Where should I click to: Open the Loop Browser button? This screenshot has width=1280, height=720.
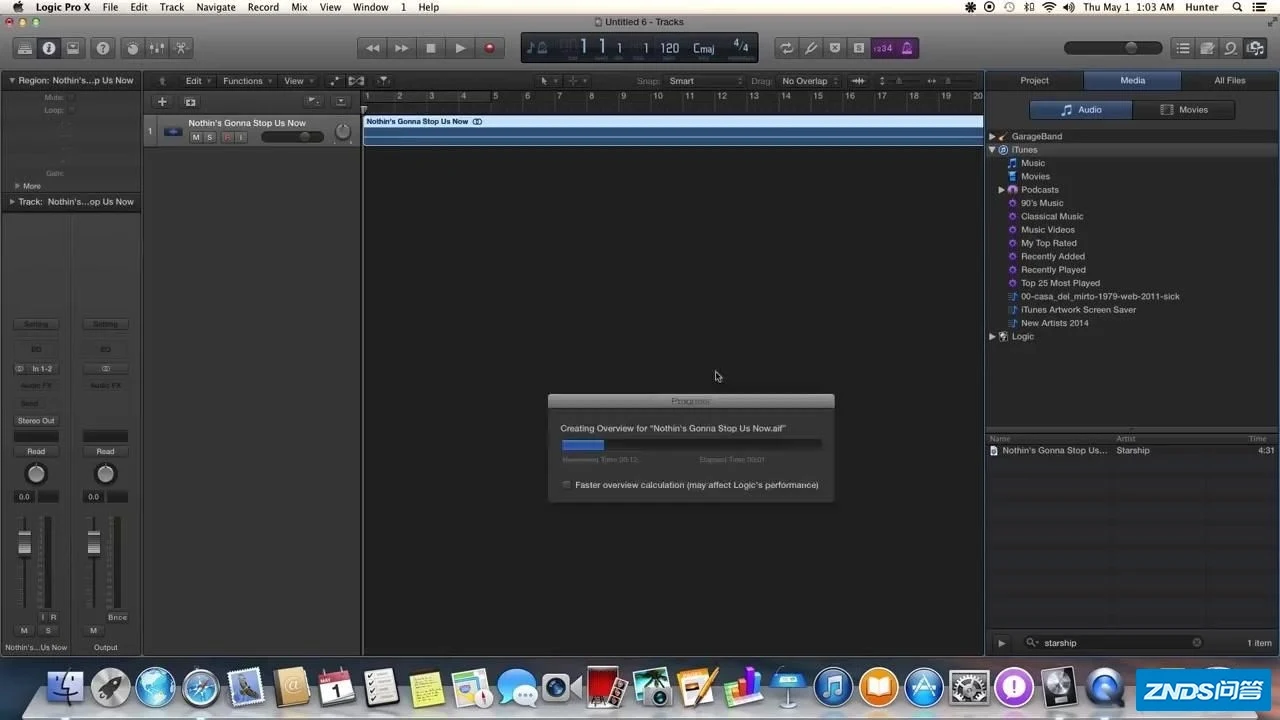pos(1230,48)
